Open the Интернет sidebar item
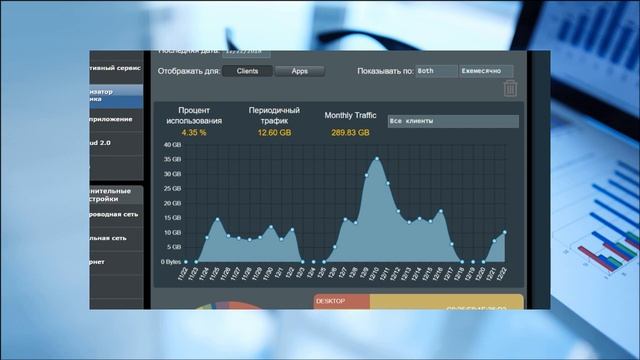The width and height of the screenshot is (640, 360). [116, 262]
